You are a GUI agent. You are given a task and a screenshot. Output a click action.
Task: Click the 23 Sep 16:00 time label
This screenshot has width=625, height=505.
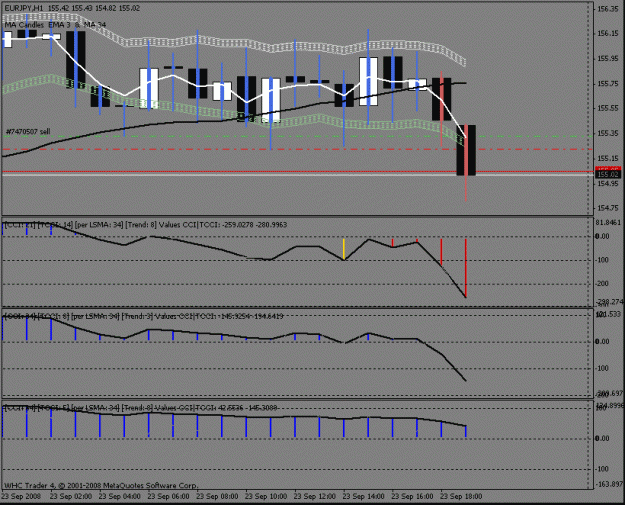coord(413,496)
